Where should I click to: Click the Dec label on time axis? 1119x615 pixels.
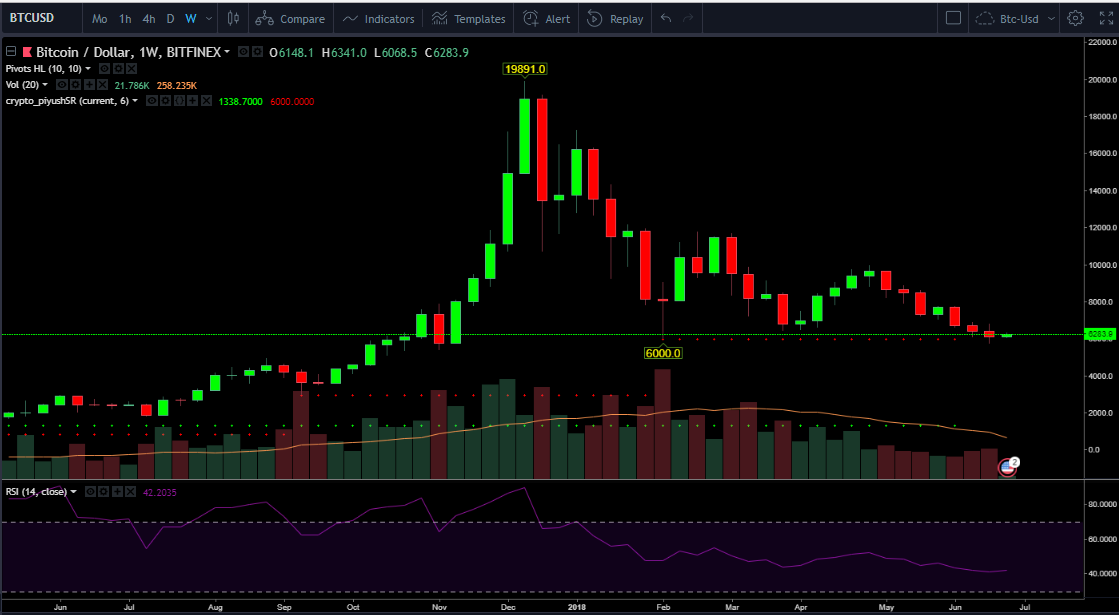tap(508, 607)
